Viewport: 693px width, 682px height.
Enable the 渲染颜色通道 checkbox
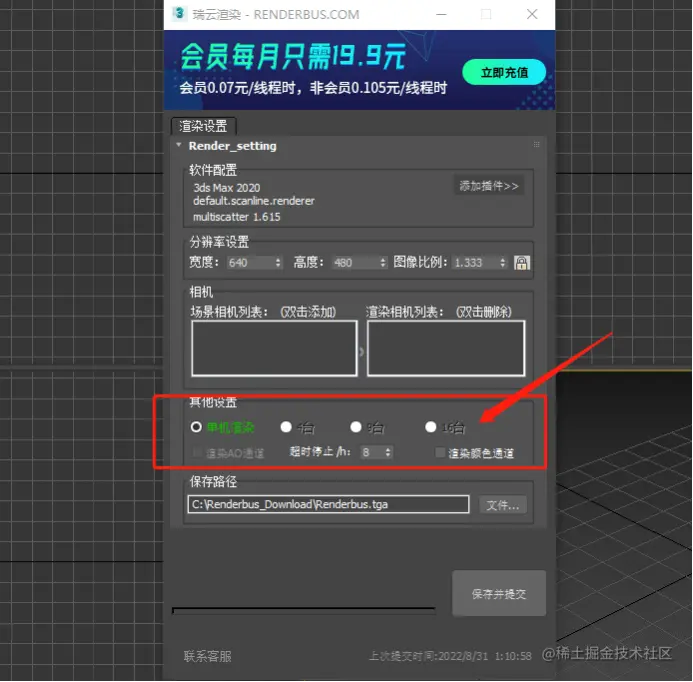click(440, 453)
